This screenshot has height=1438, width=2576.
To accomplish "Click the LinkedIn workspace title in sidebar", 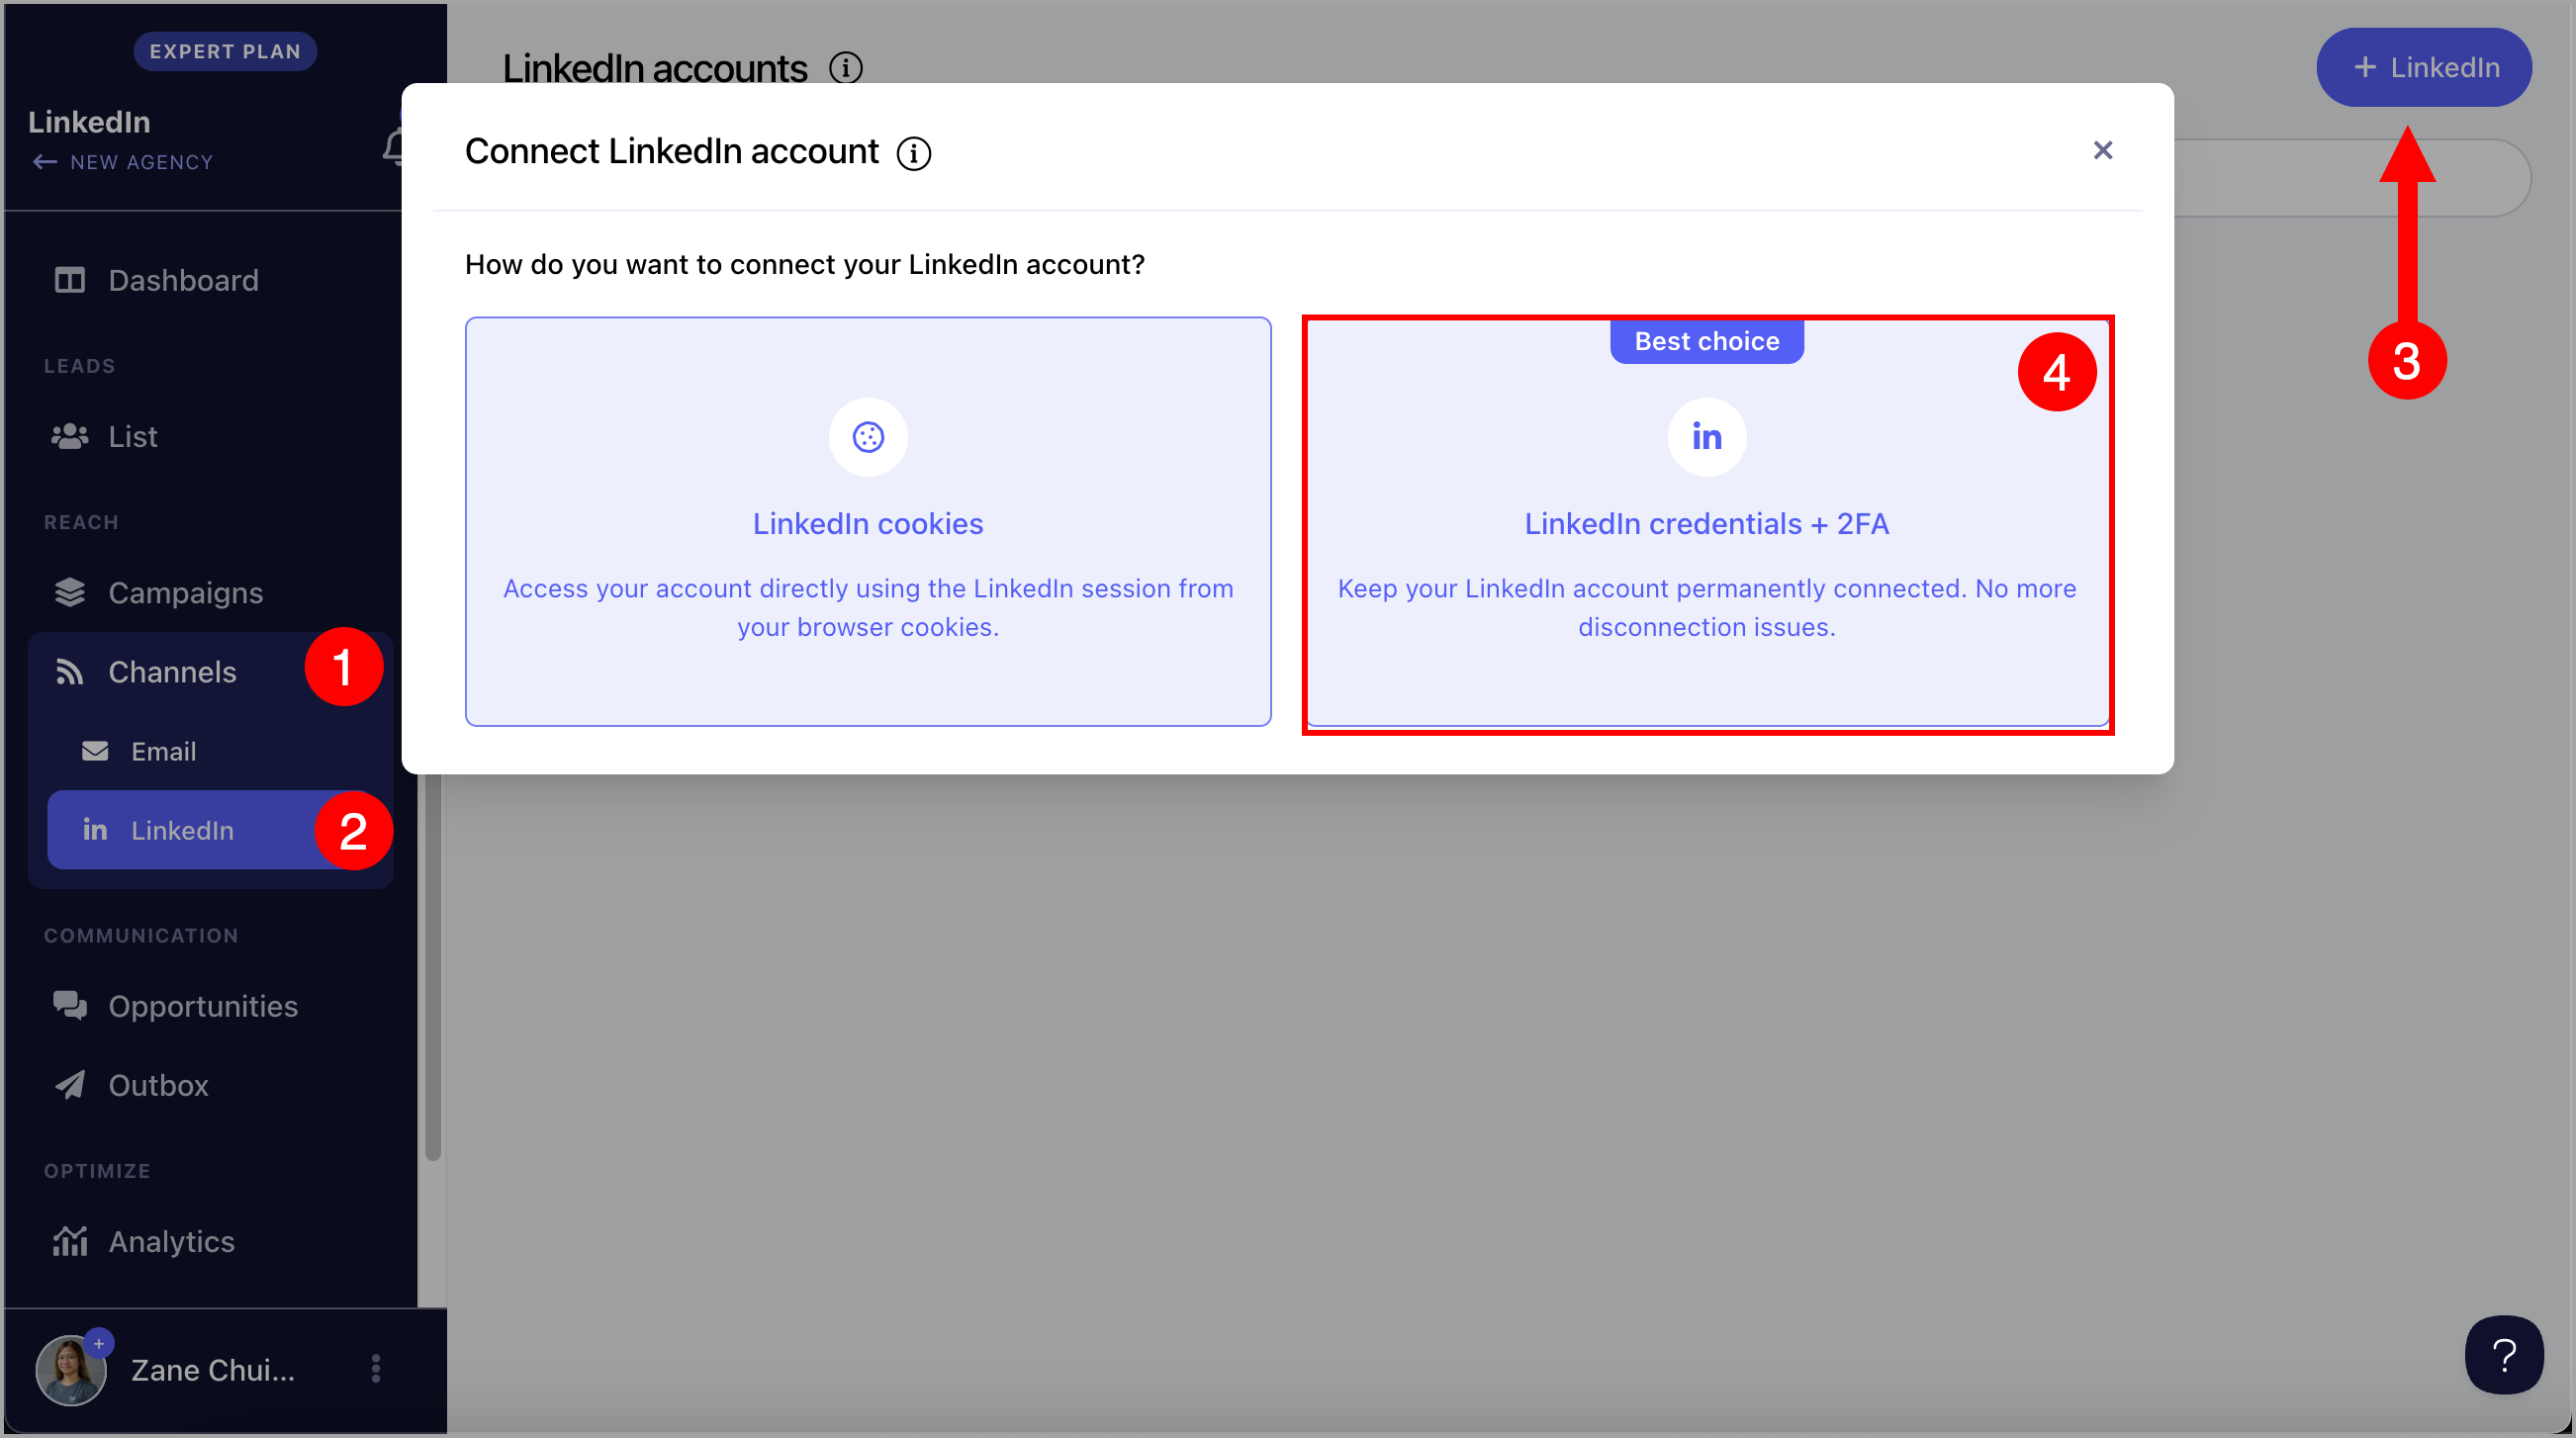I will (x=90, y=122).
